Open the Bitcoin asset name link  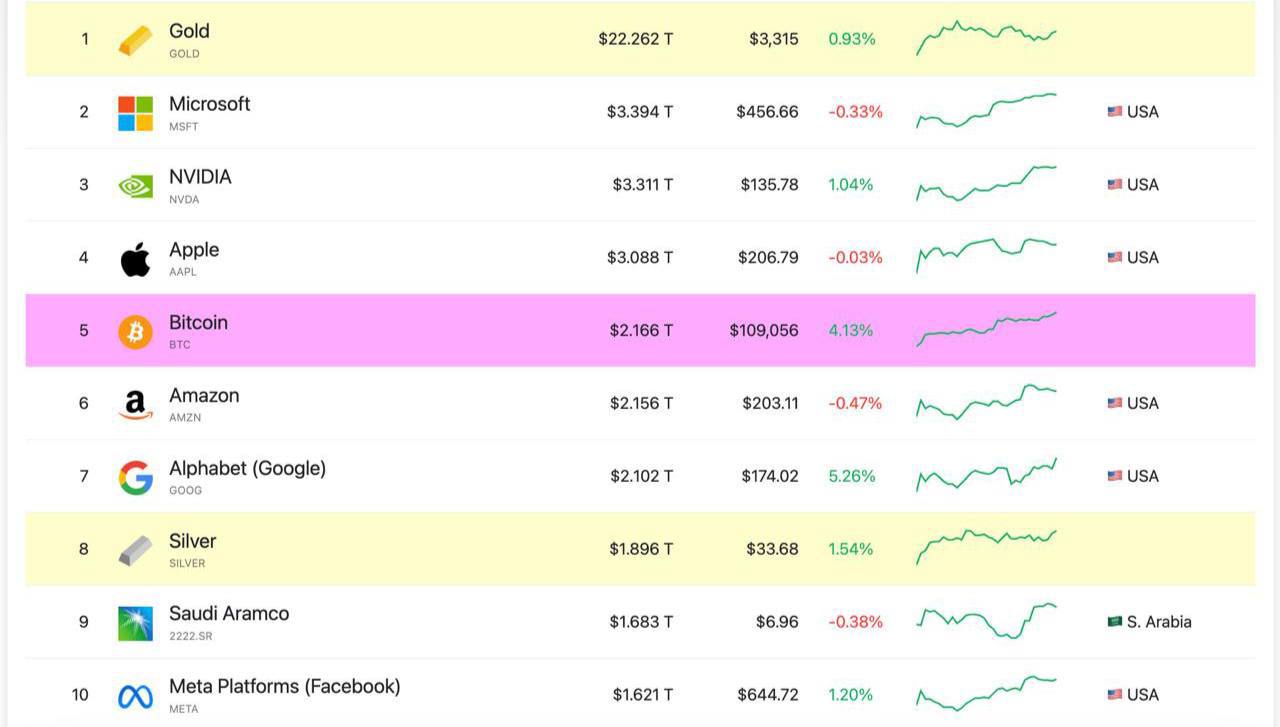(198, 323)
